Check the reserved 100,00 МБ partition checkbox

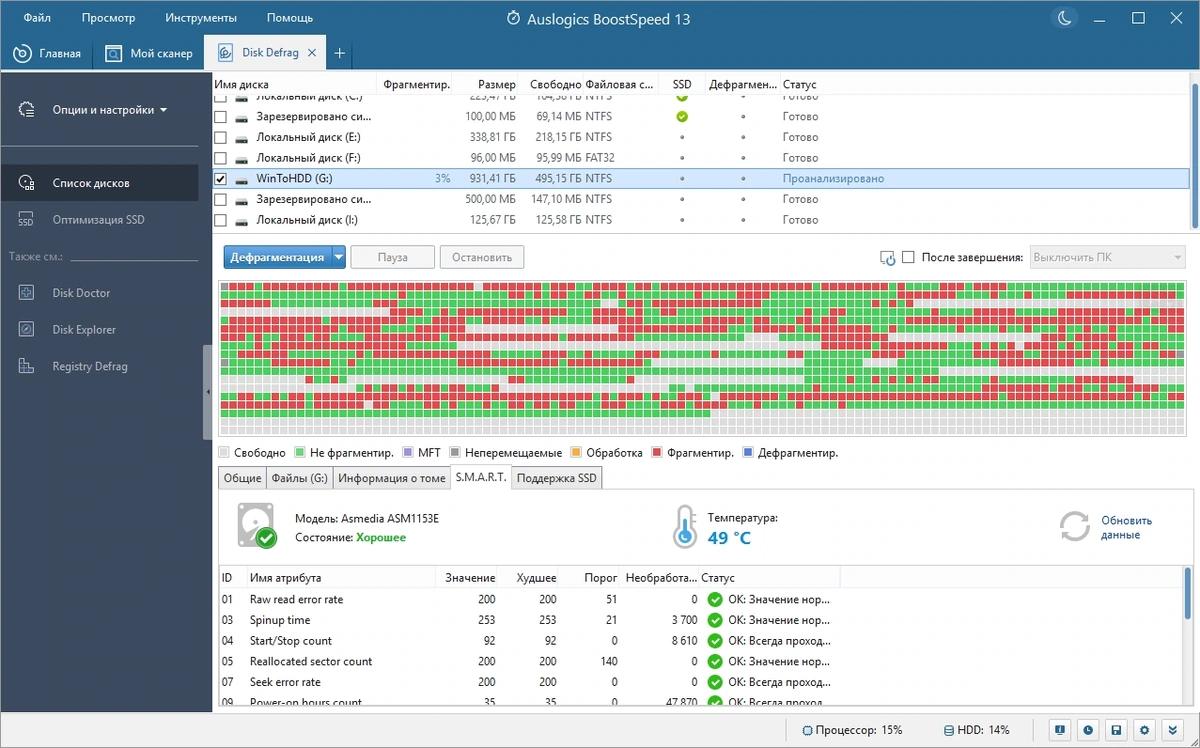(x=221, y=117)
